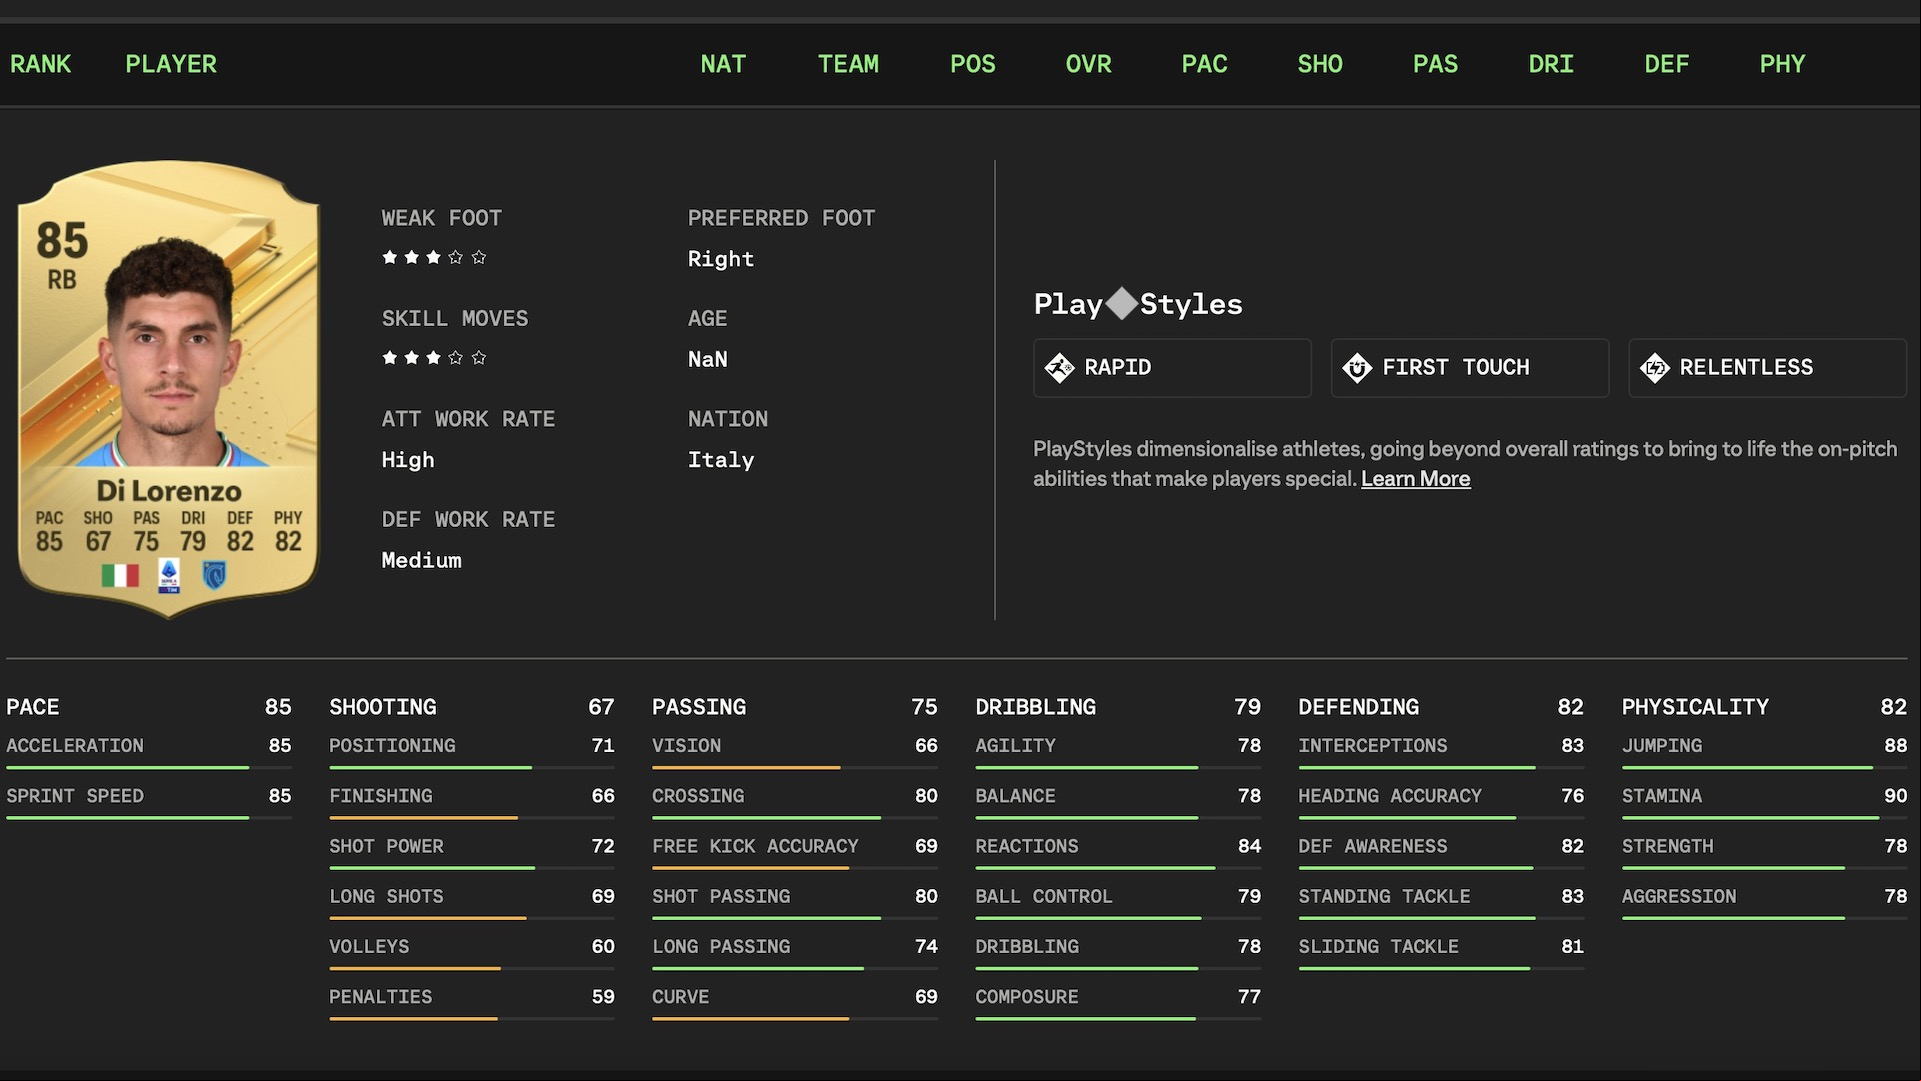Sort by the POS column header

(x=973, y=64)
